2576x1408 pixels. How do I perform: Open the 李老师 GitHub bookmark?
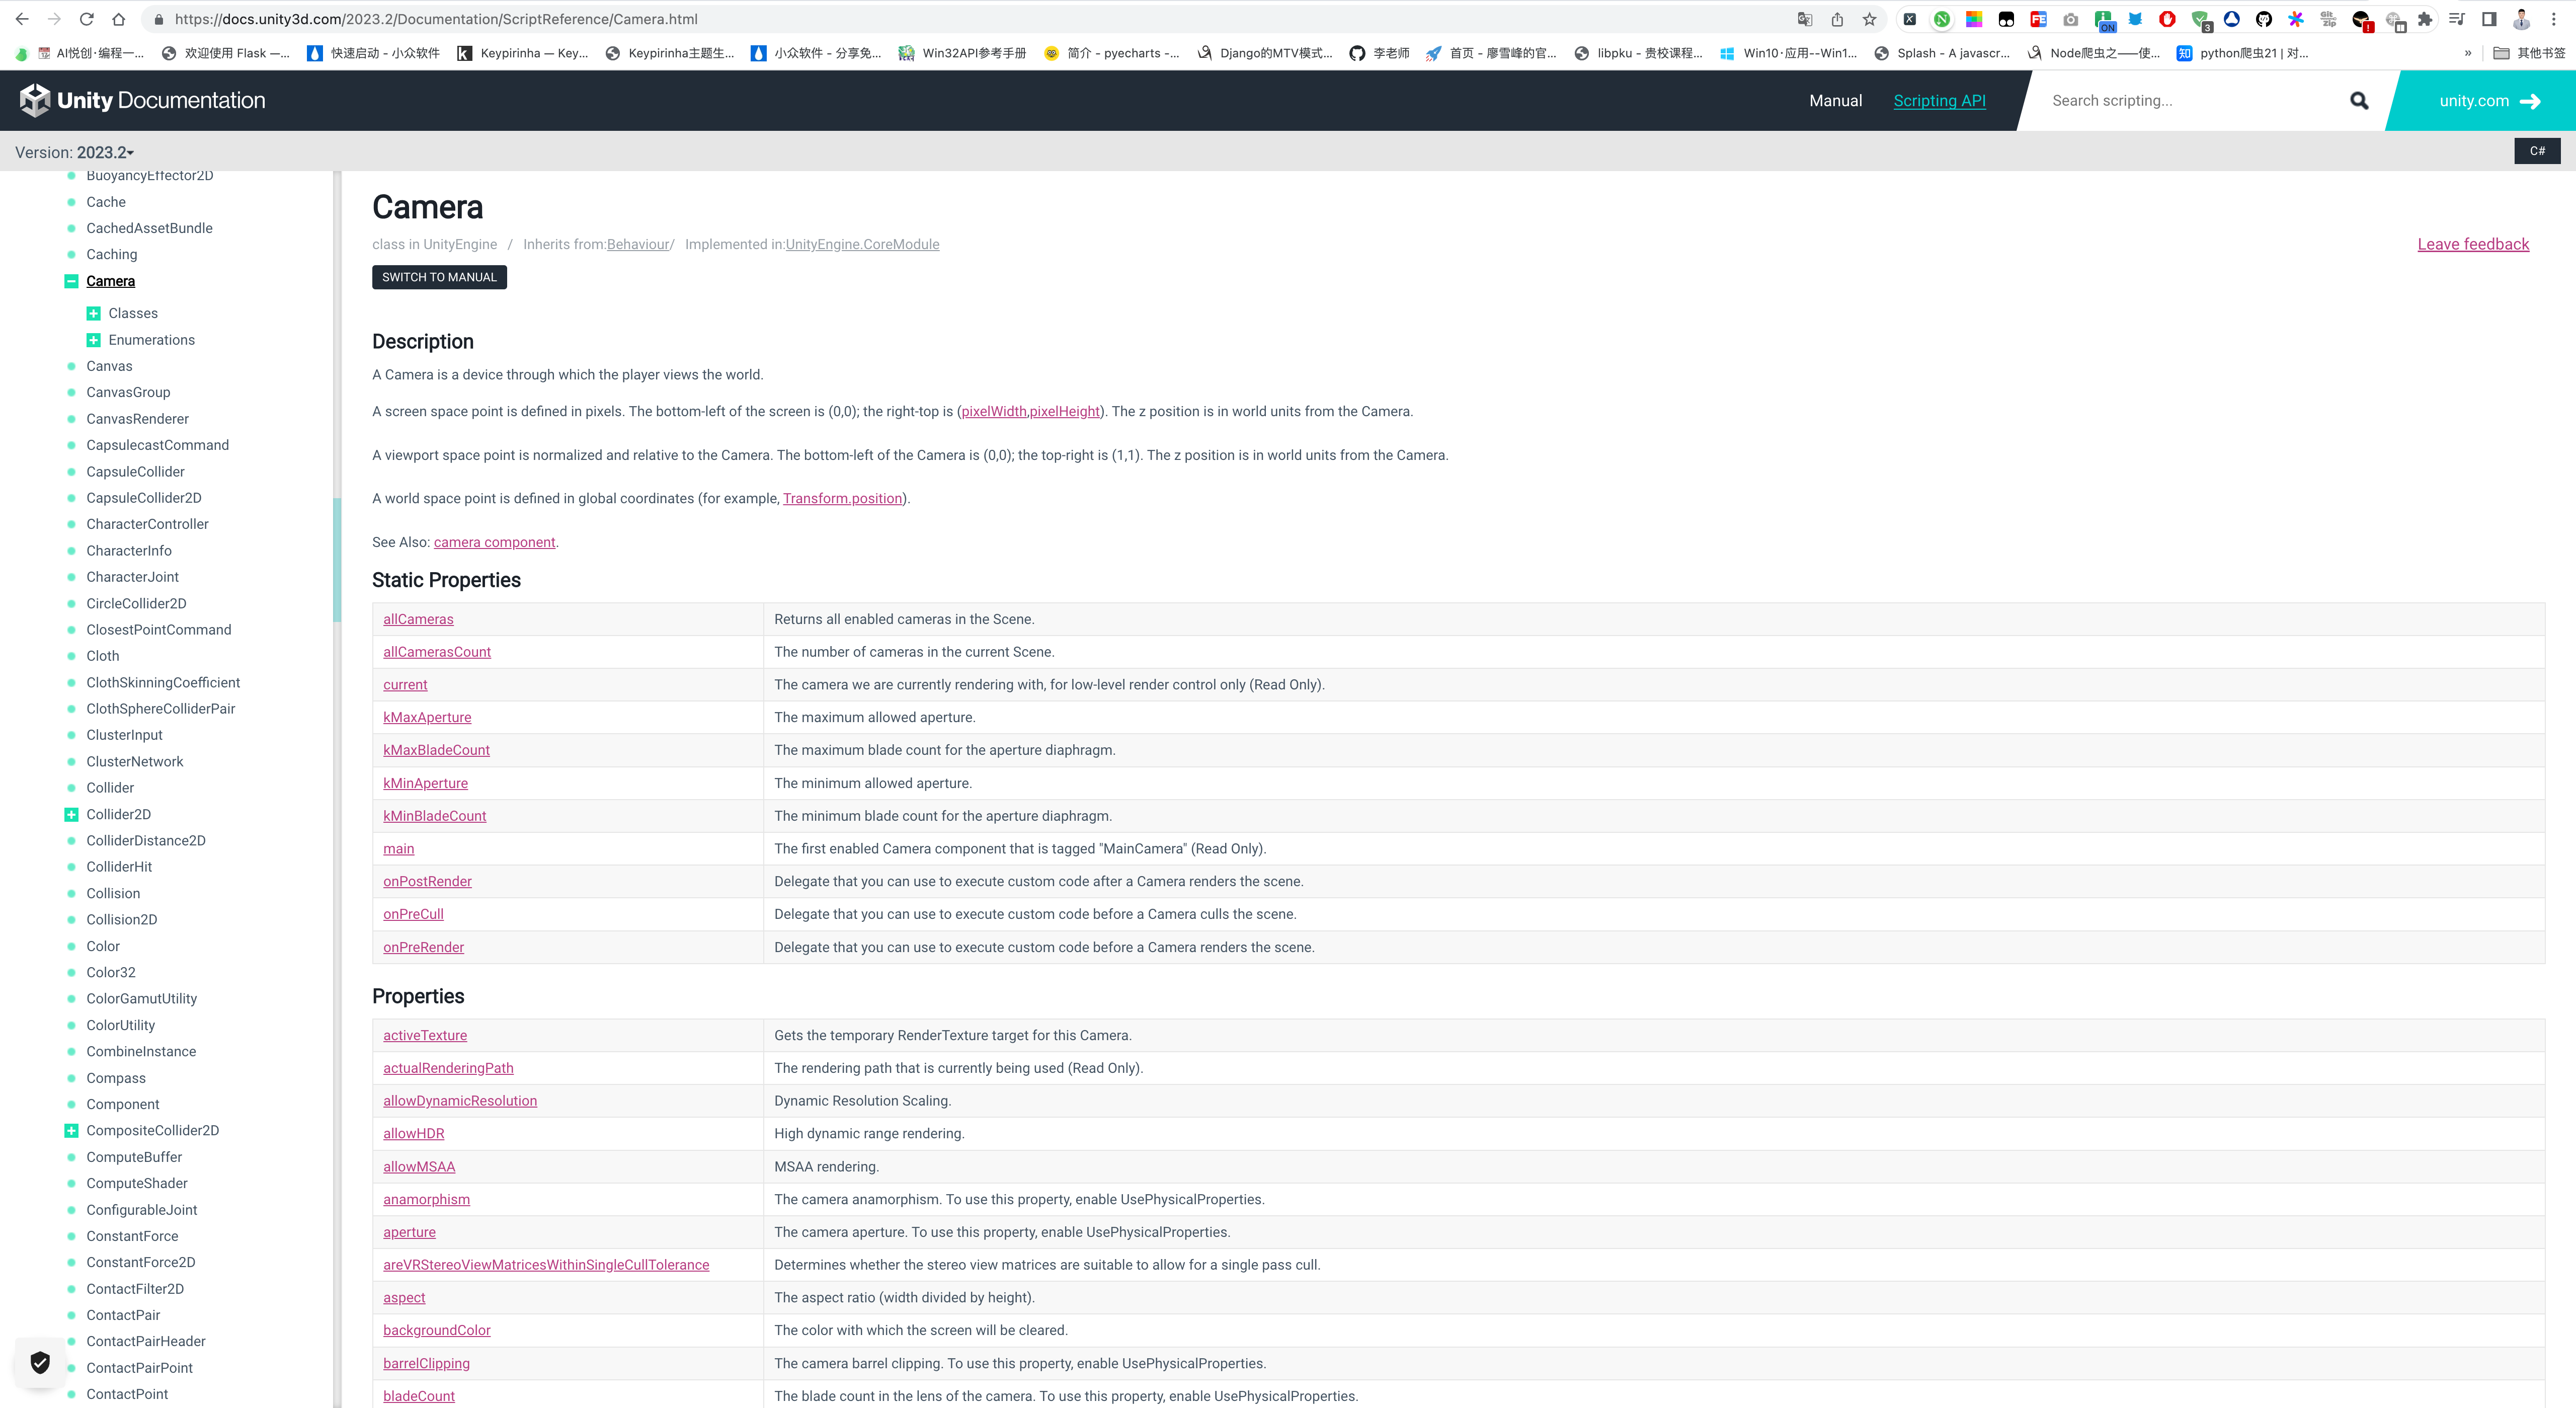1379,53
